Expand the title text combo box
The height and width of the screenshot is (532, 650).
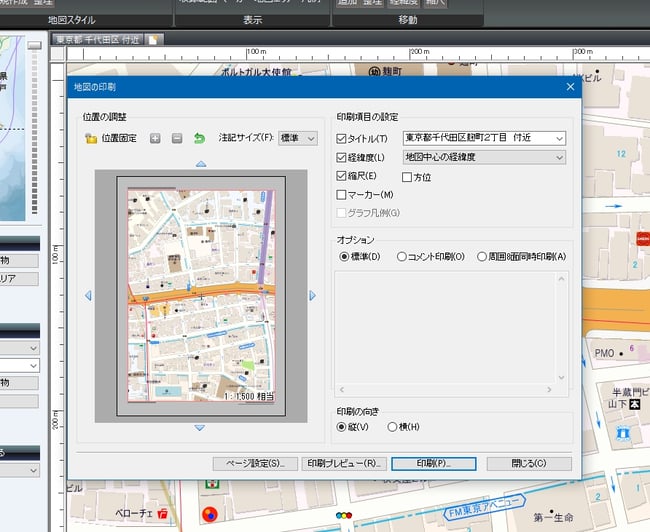558,138
